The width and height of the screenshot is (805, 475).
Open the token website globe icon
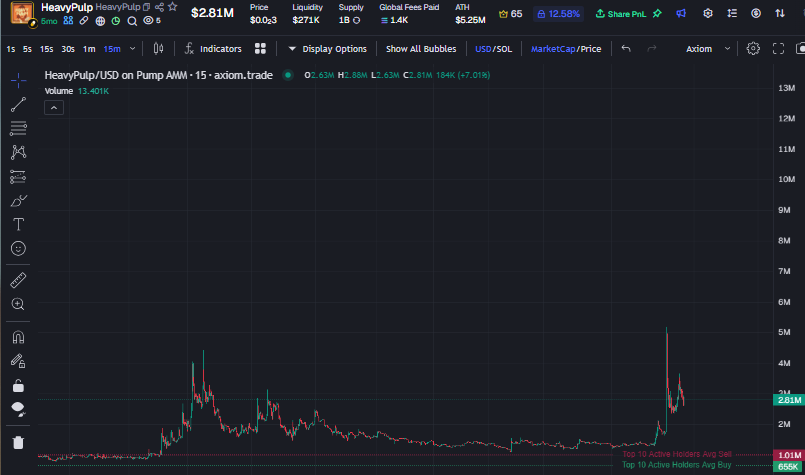pos(100,21)
